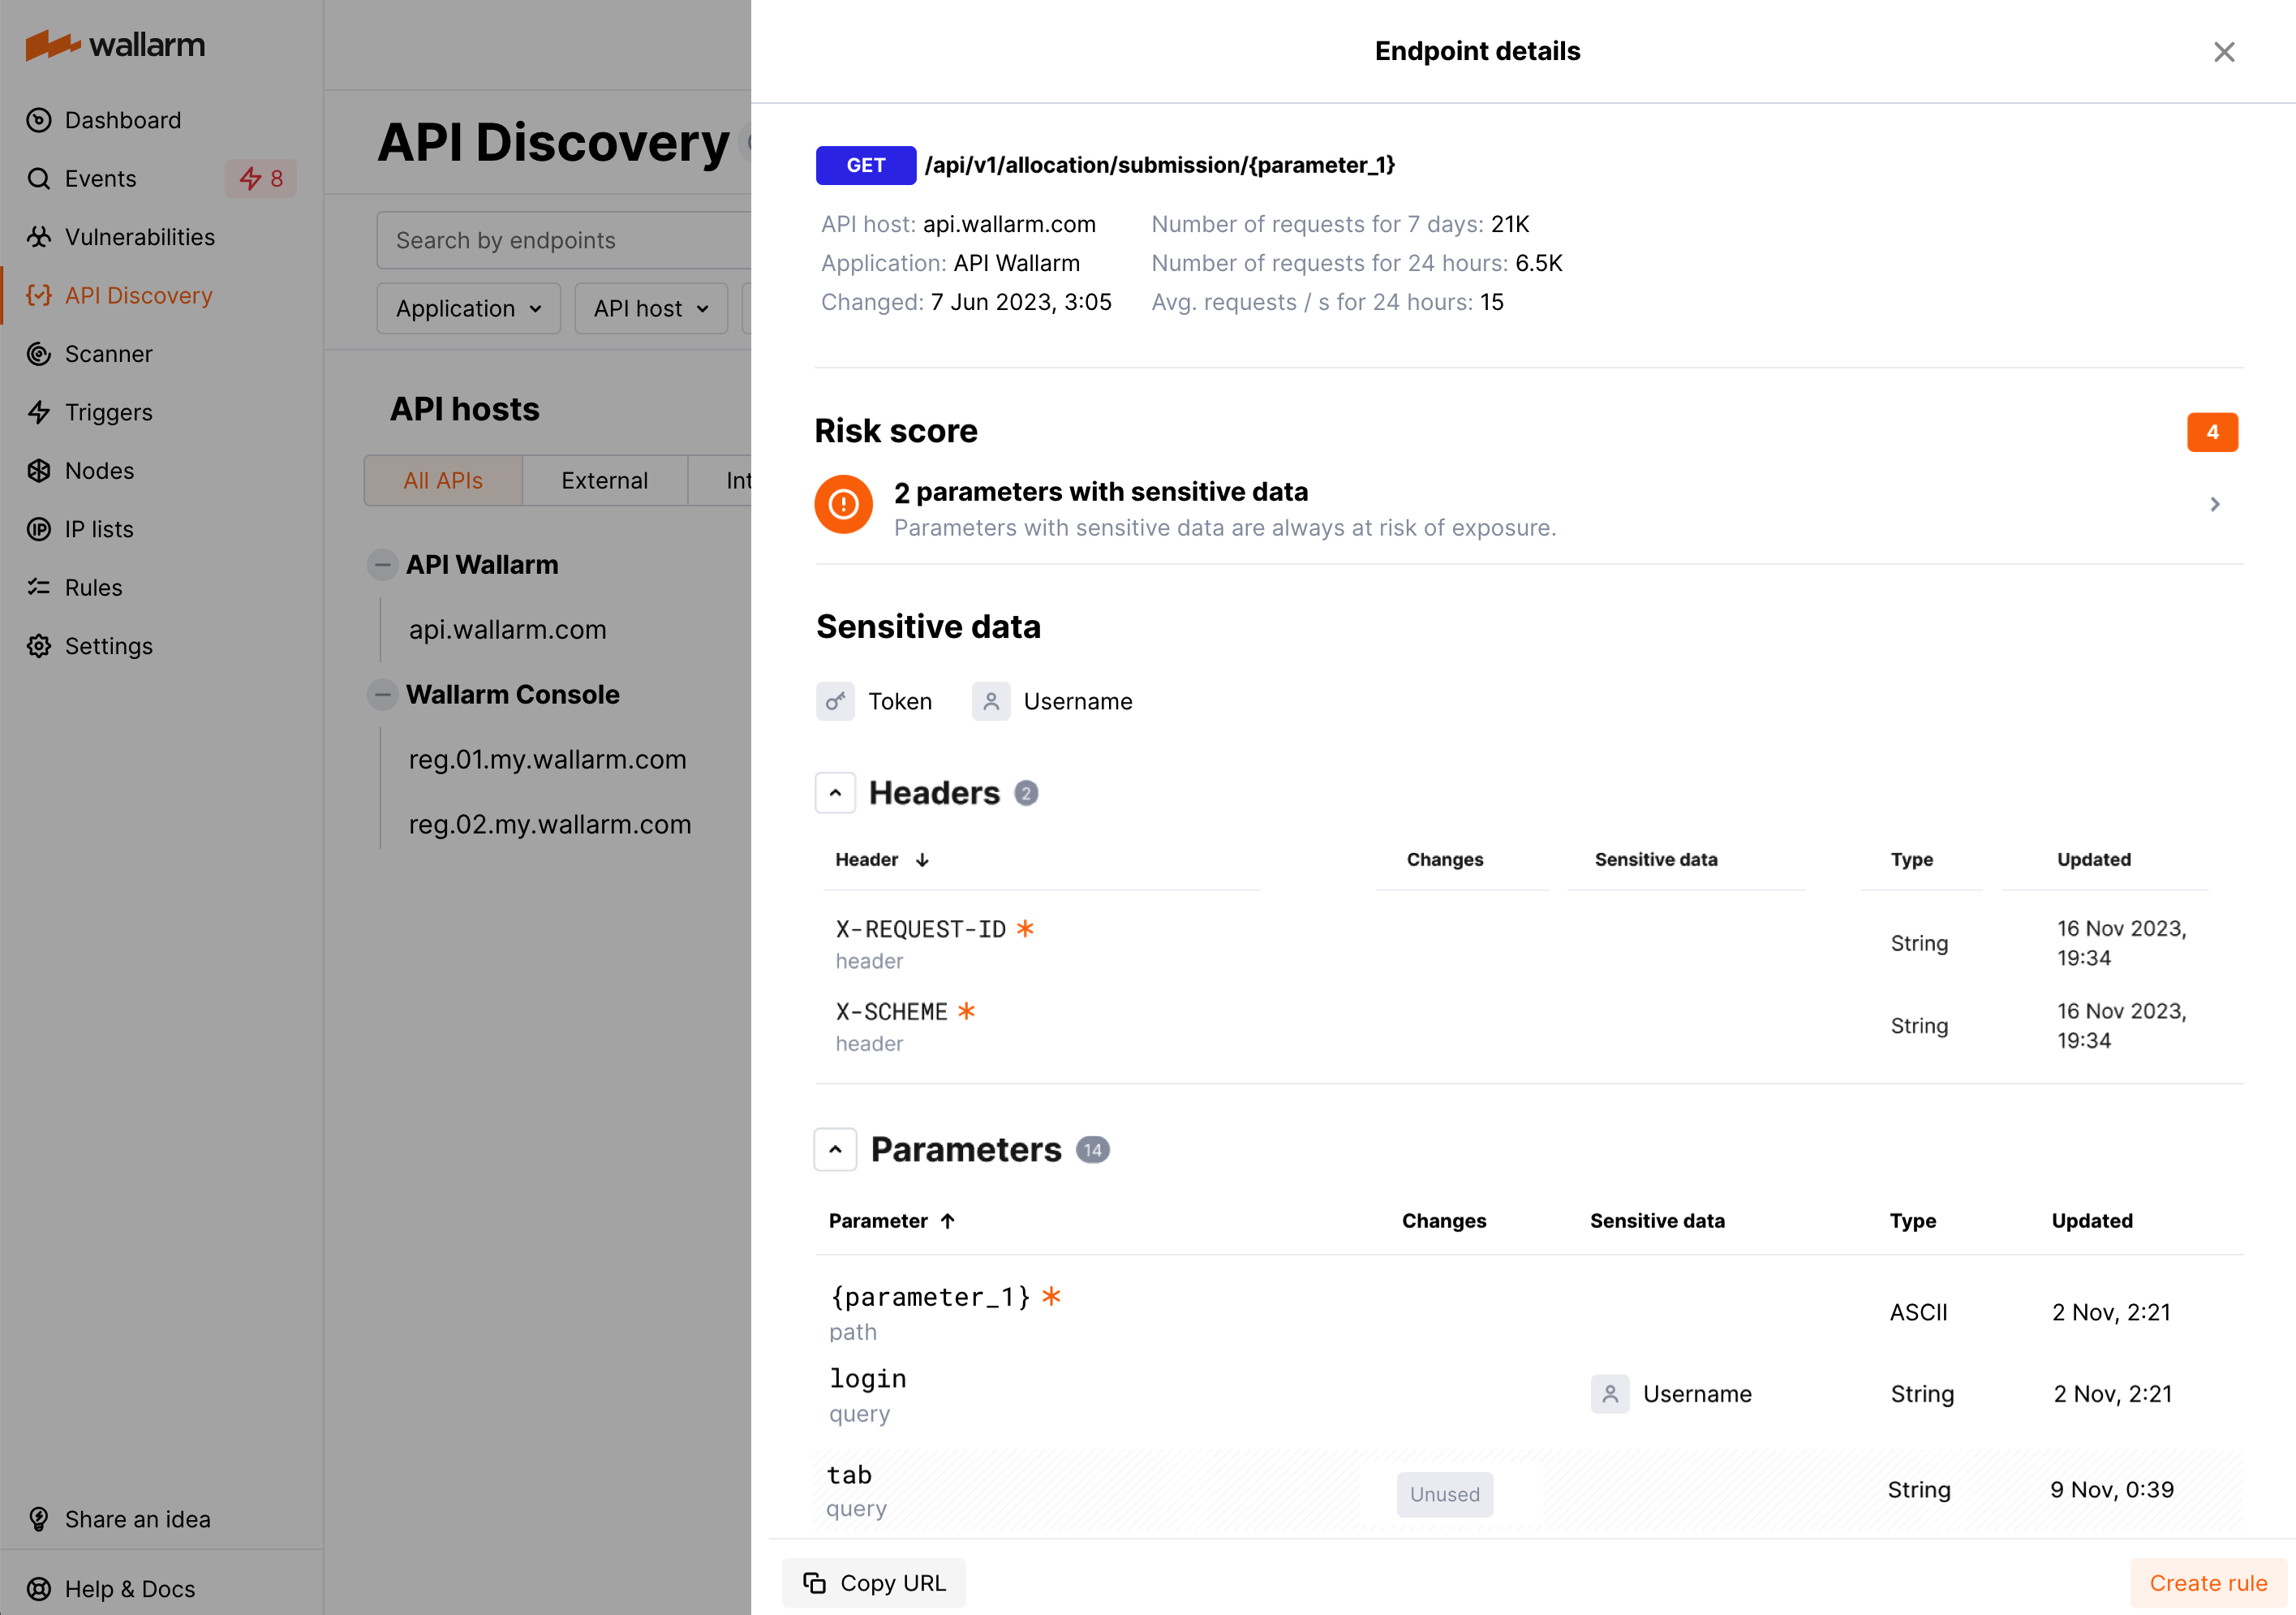Click the risk score badge 4
The width and height of the screenshot is (2296, 1615).
2212,432
